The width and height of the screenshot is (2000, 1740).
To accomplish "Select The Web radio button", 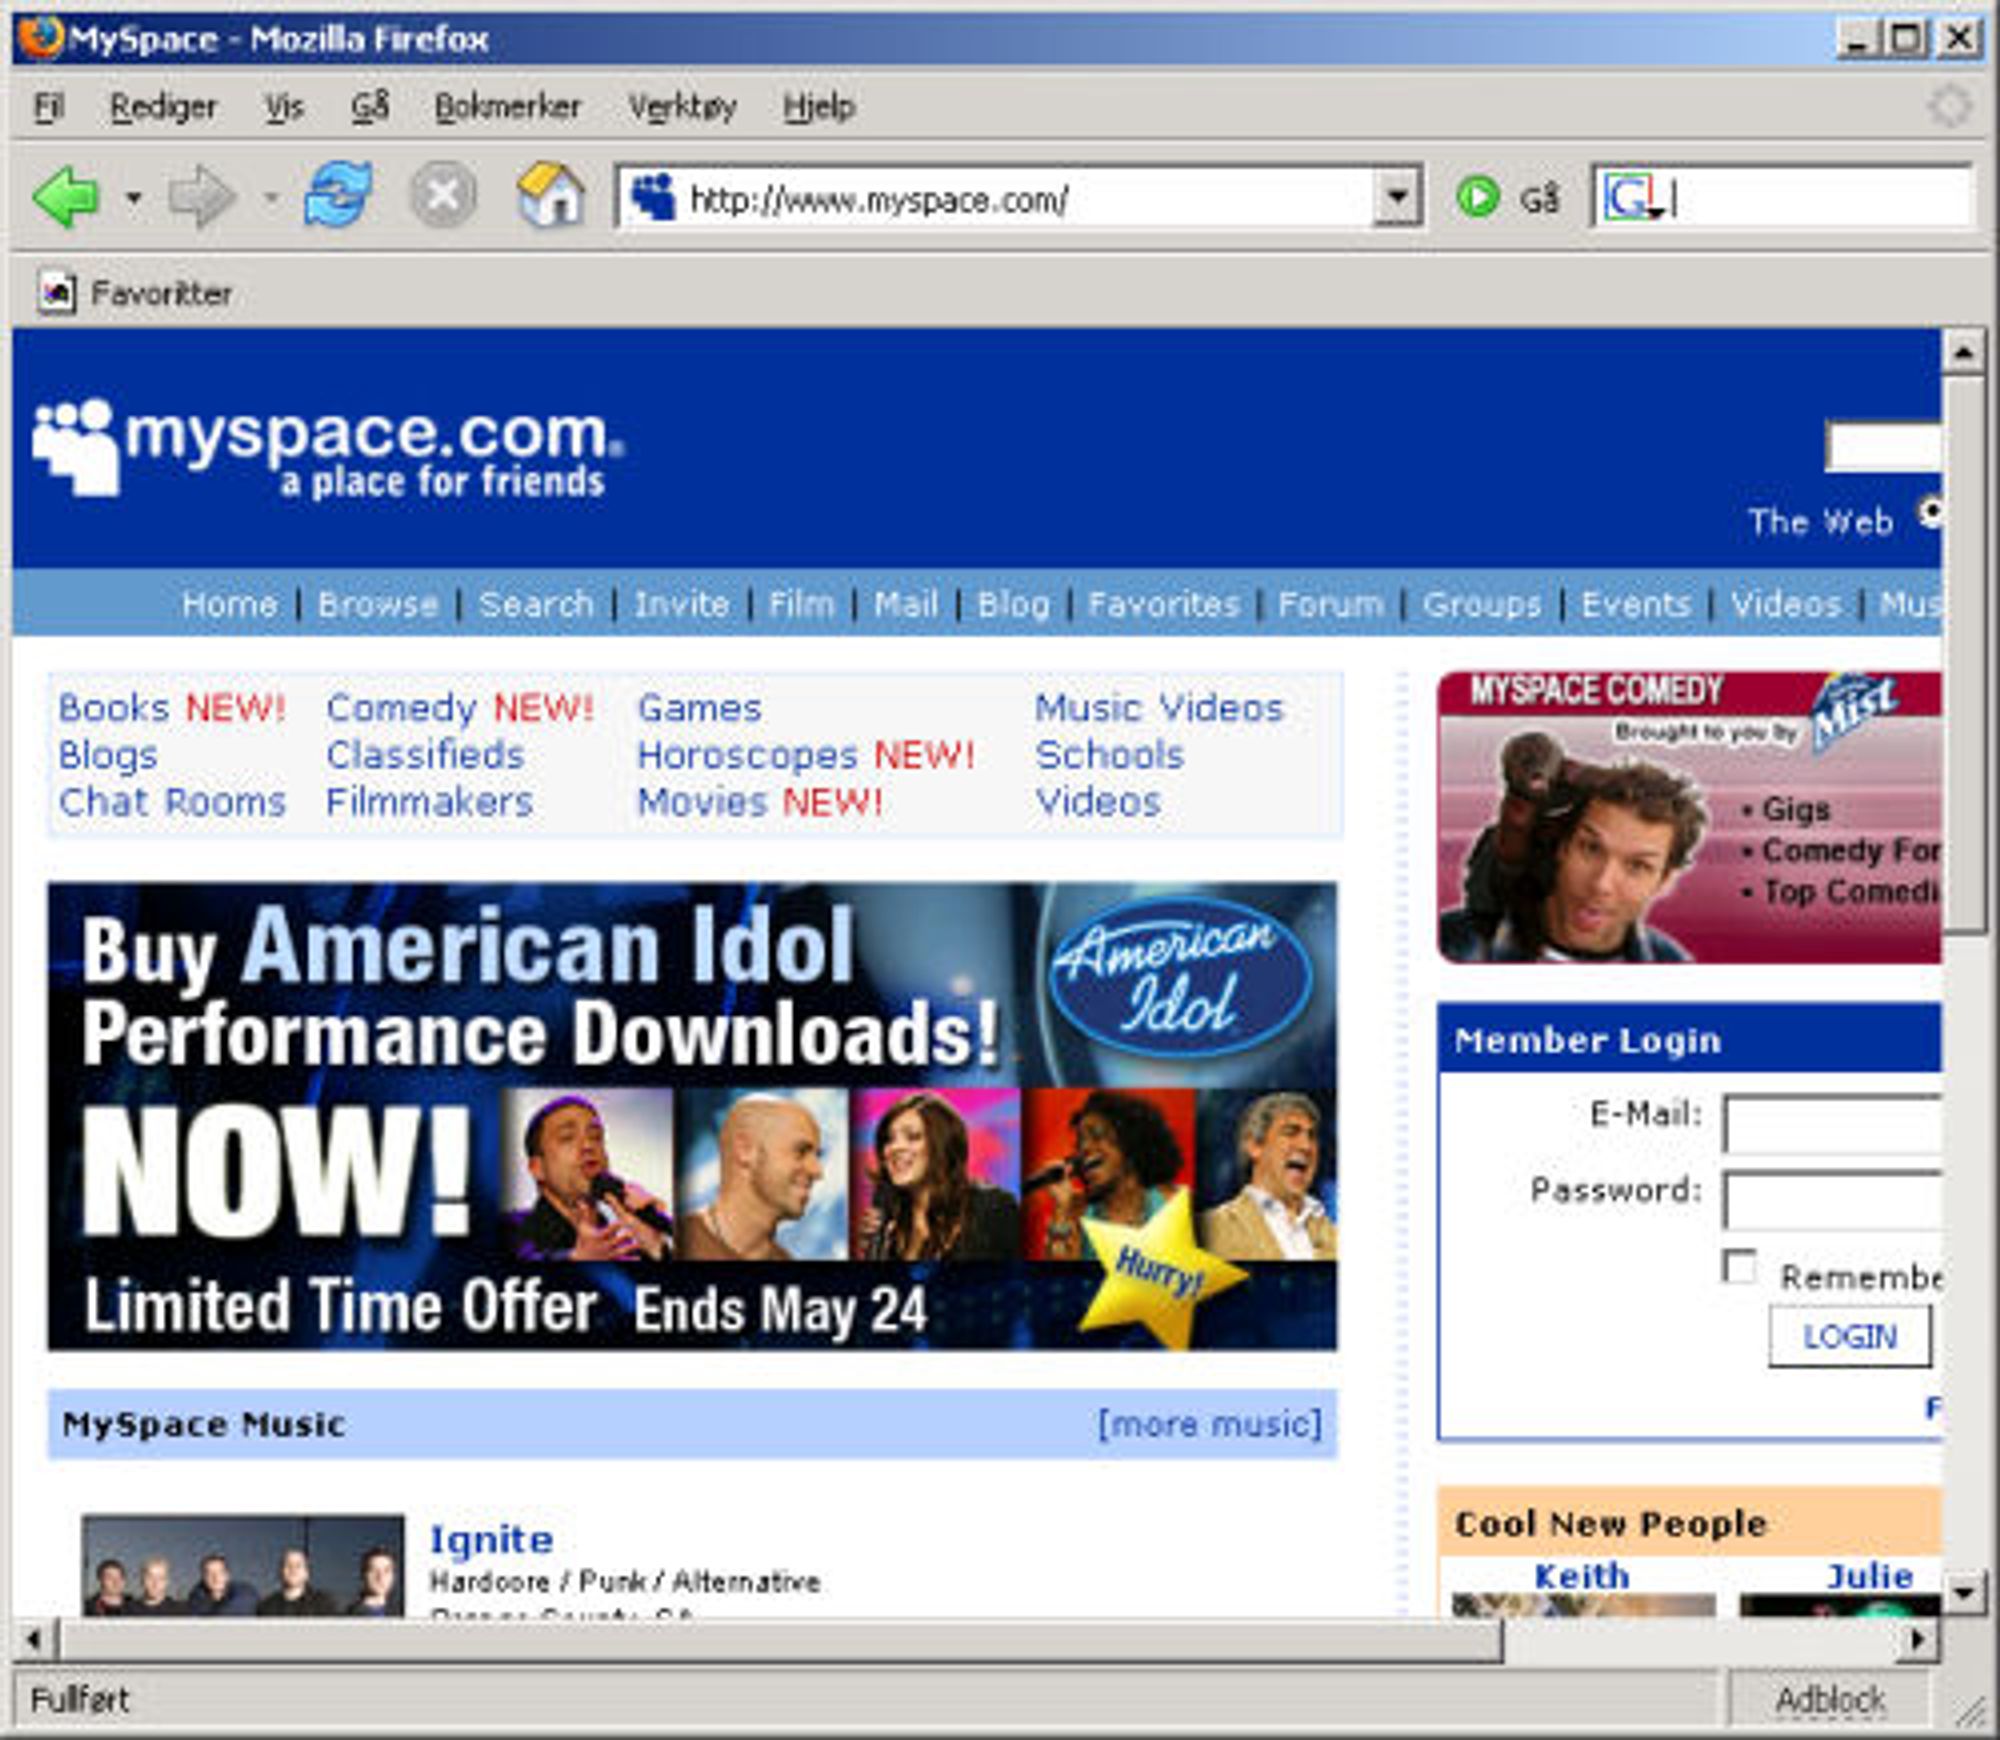I will 1929,512.
